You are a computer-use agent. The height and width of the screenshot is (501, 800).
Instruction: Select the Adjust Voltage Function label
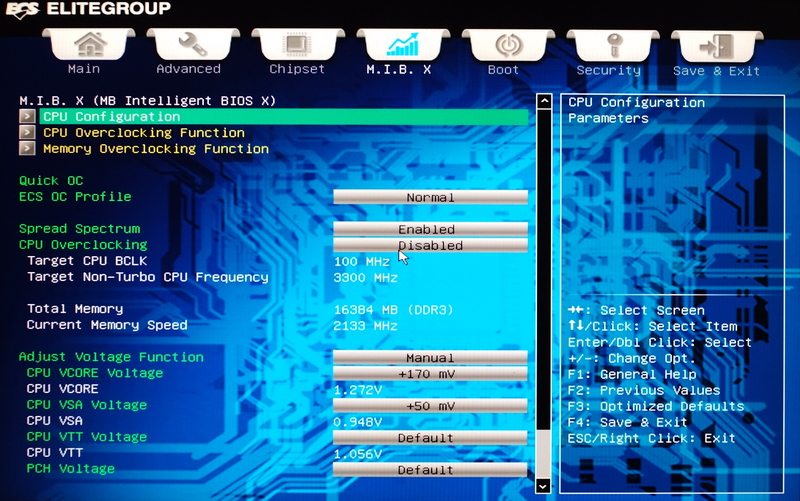pyautogui.click(x=111, y=357)
